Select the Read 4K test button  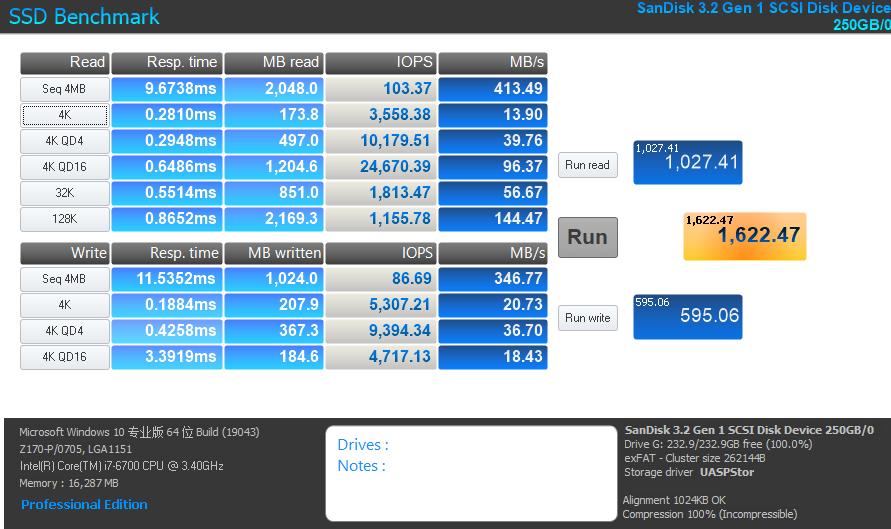[x=65, y=115]
